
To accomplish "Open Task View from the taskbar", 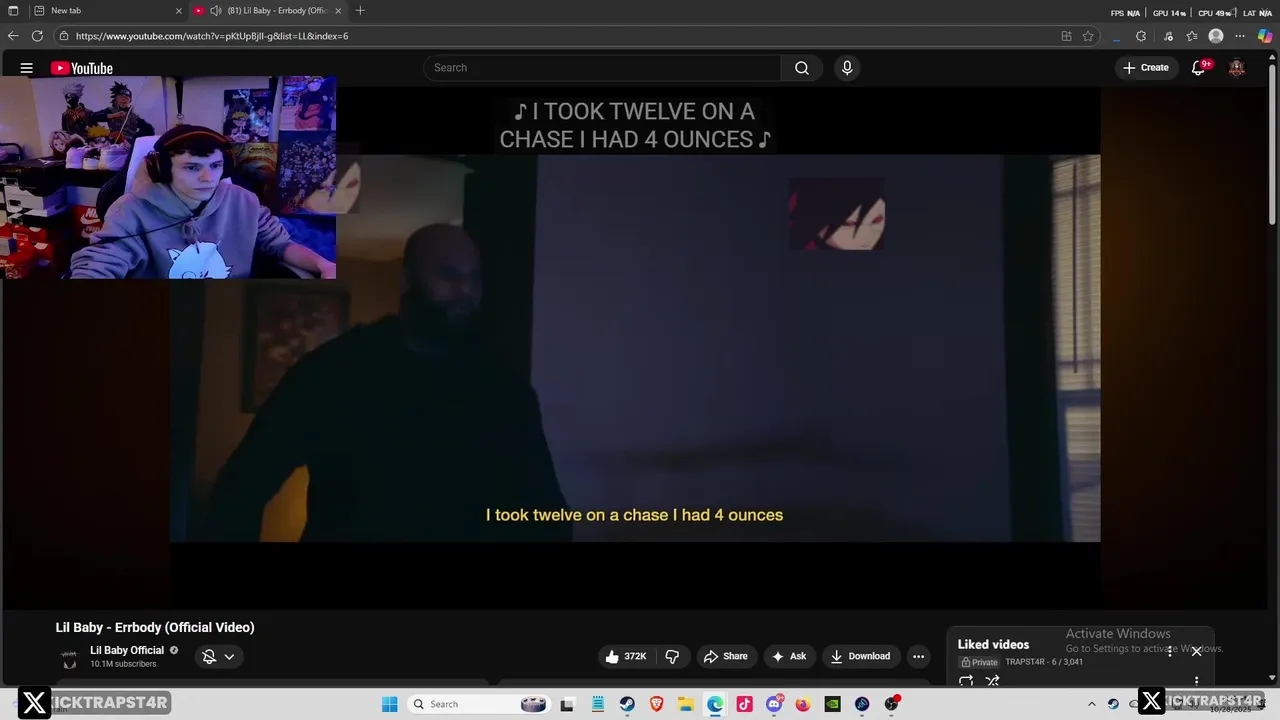I will (567, 704).
